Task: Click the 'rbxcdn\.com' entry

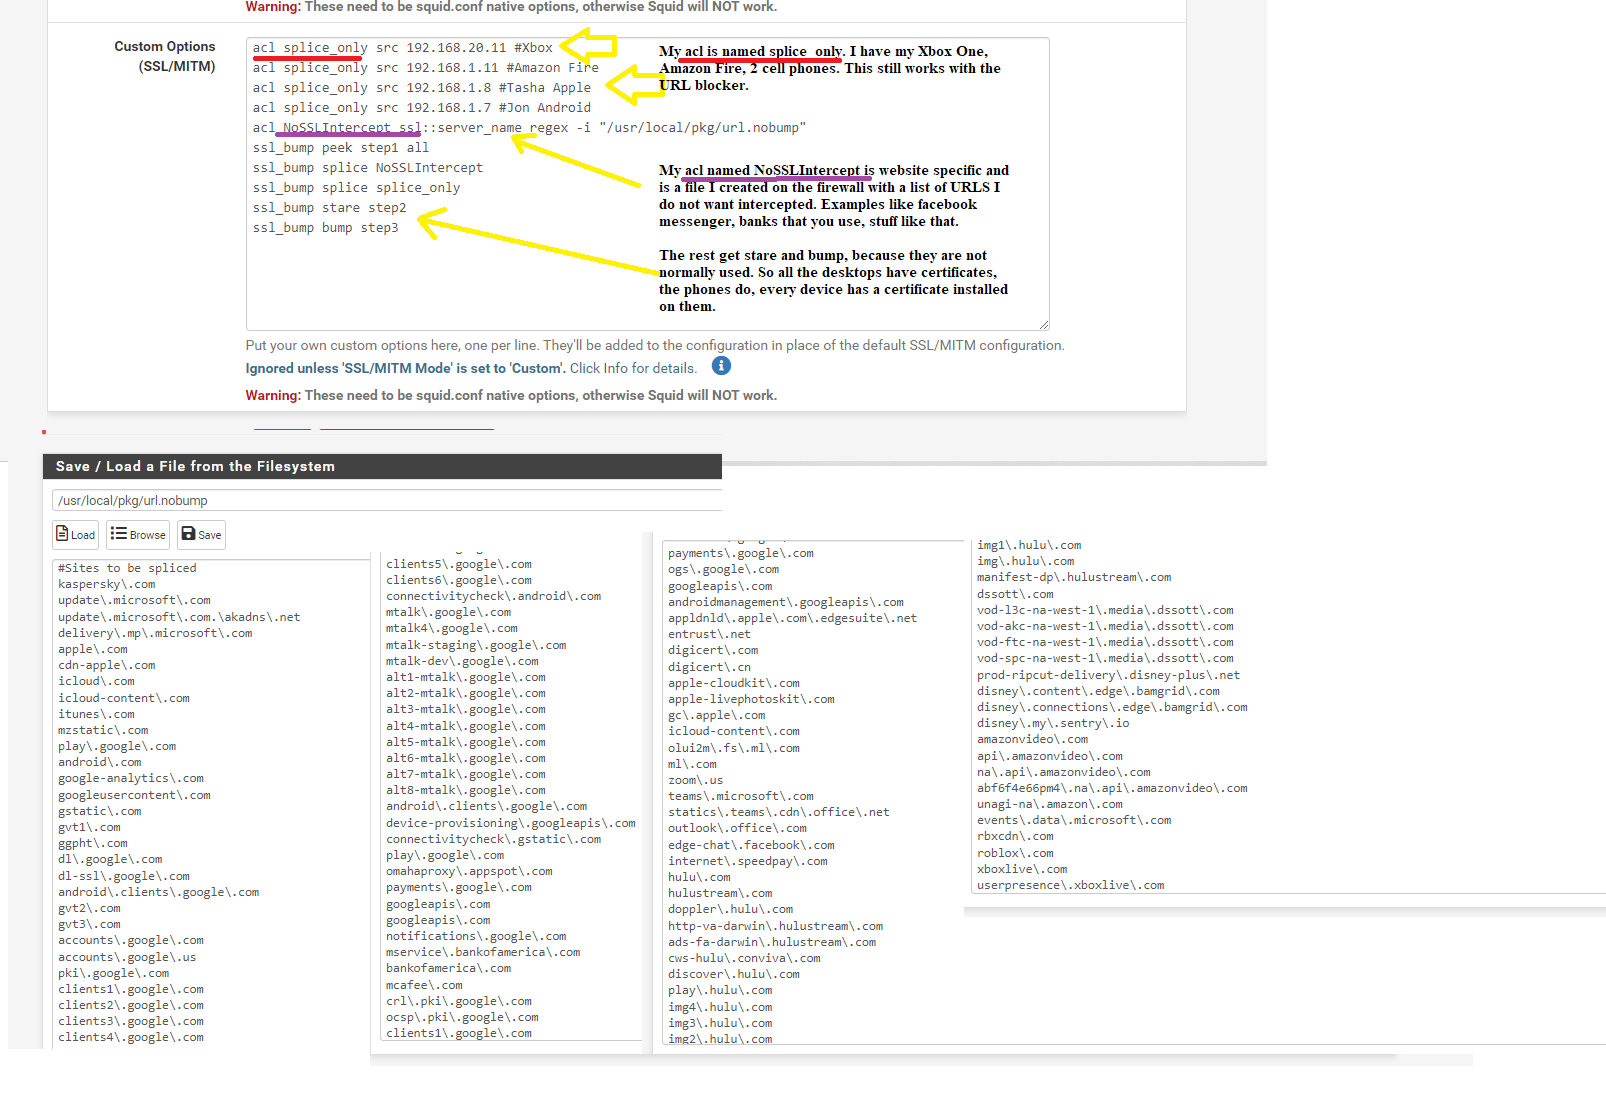Action: coord(1016,836)
